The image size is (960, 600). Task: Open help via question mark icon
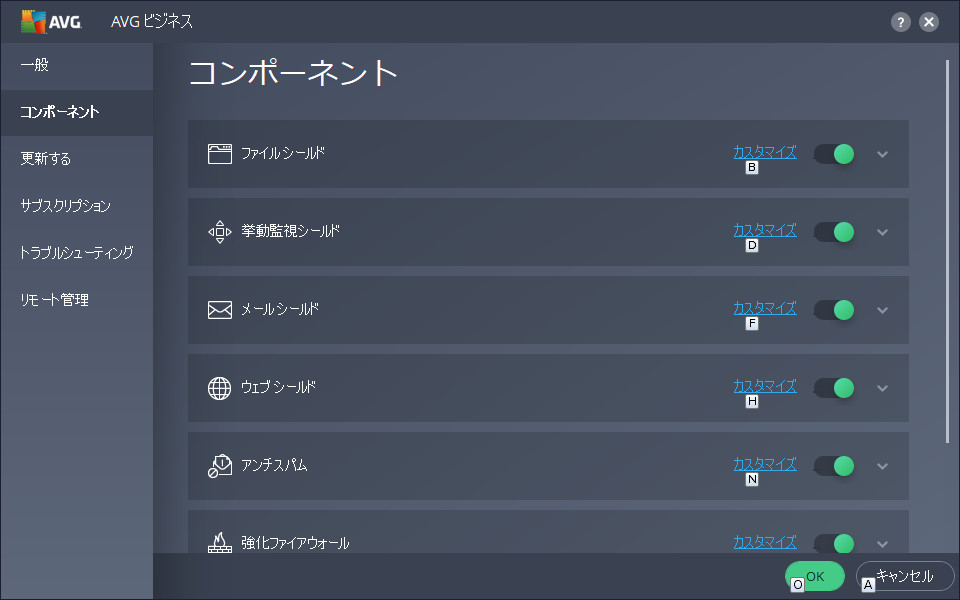[x=901, y=22]
